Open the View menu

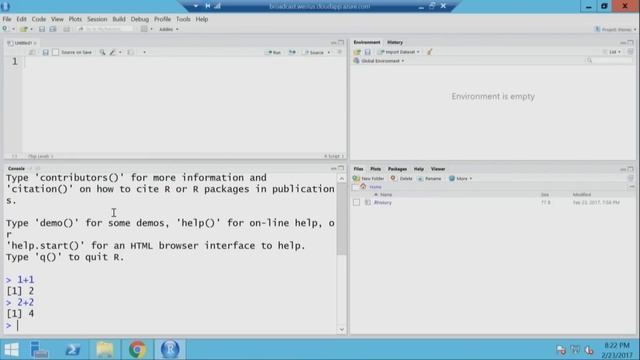(x=57, y=19)
